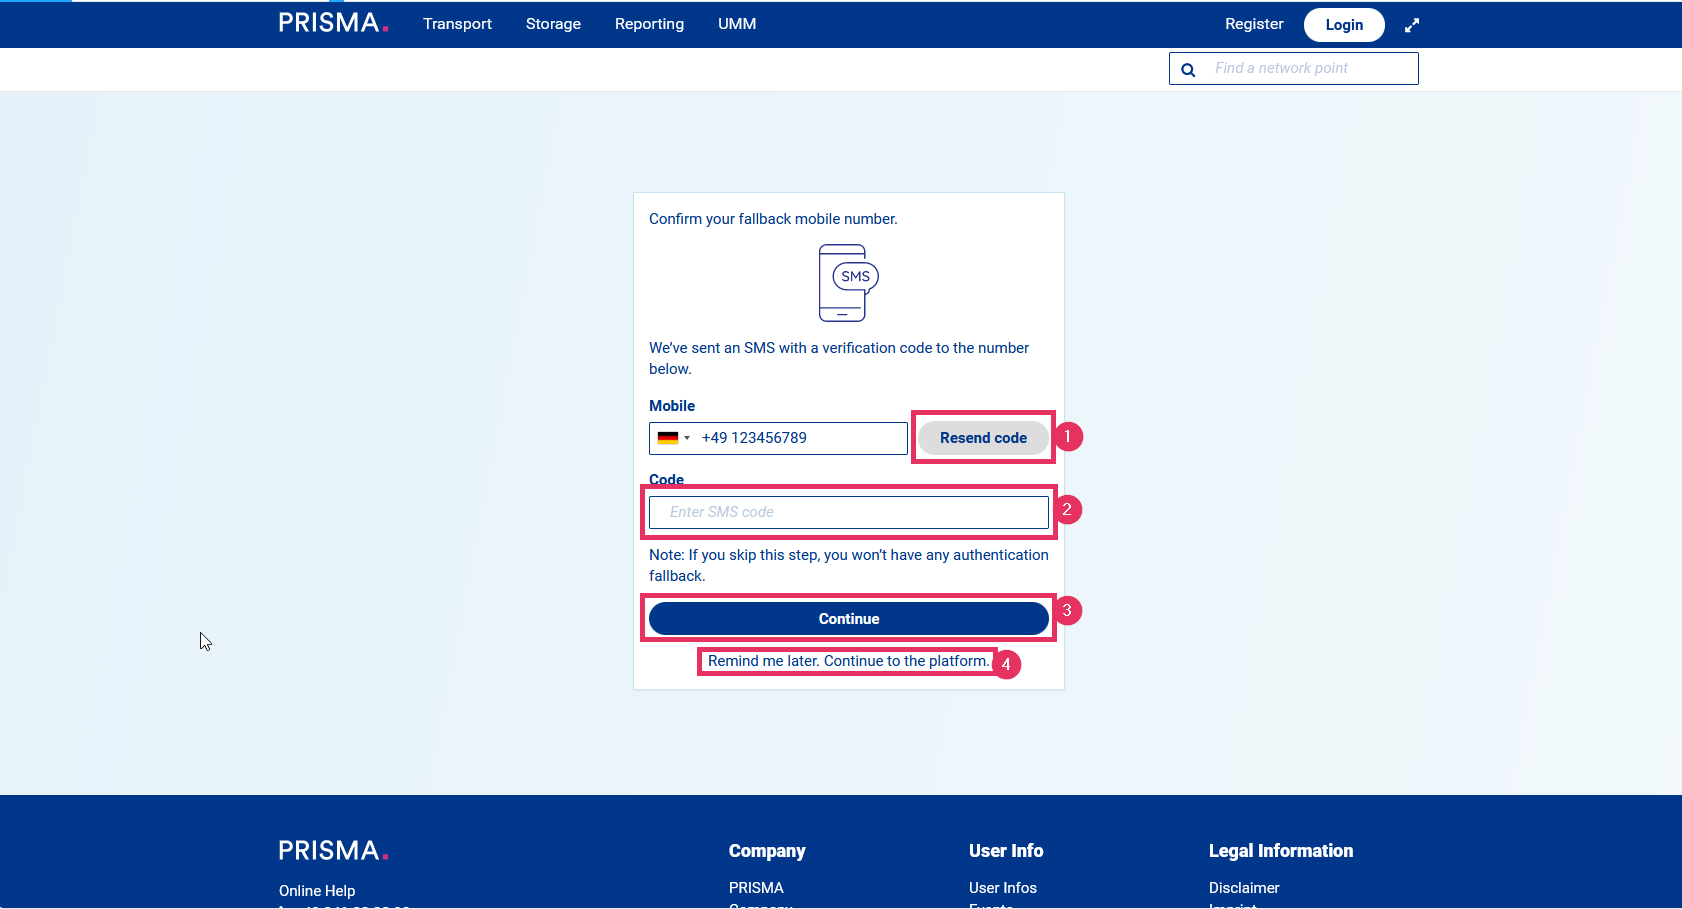The height and width of the screenshot is (909, 1682).
Task: Open the Reporting menu
Action: coord(649,24)
